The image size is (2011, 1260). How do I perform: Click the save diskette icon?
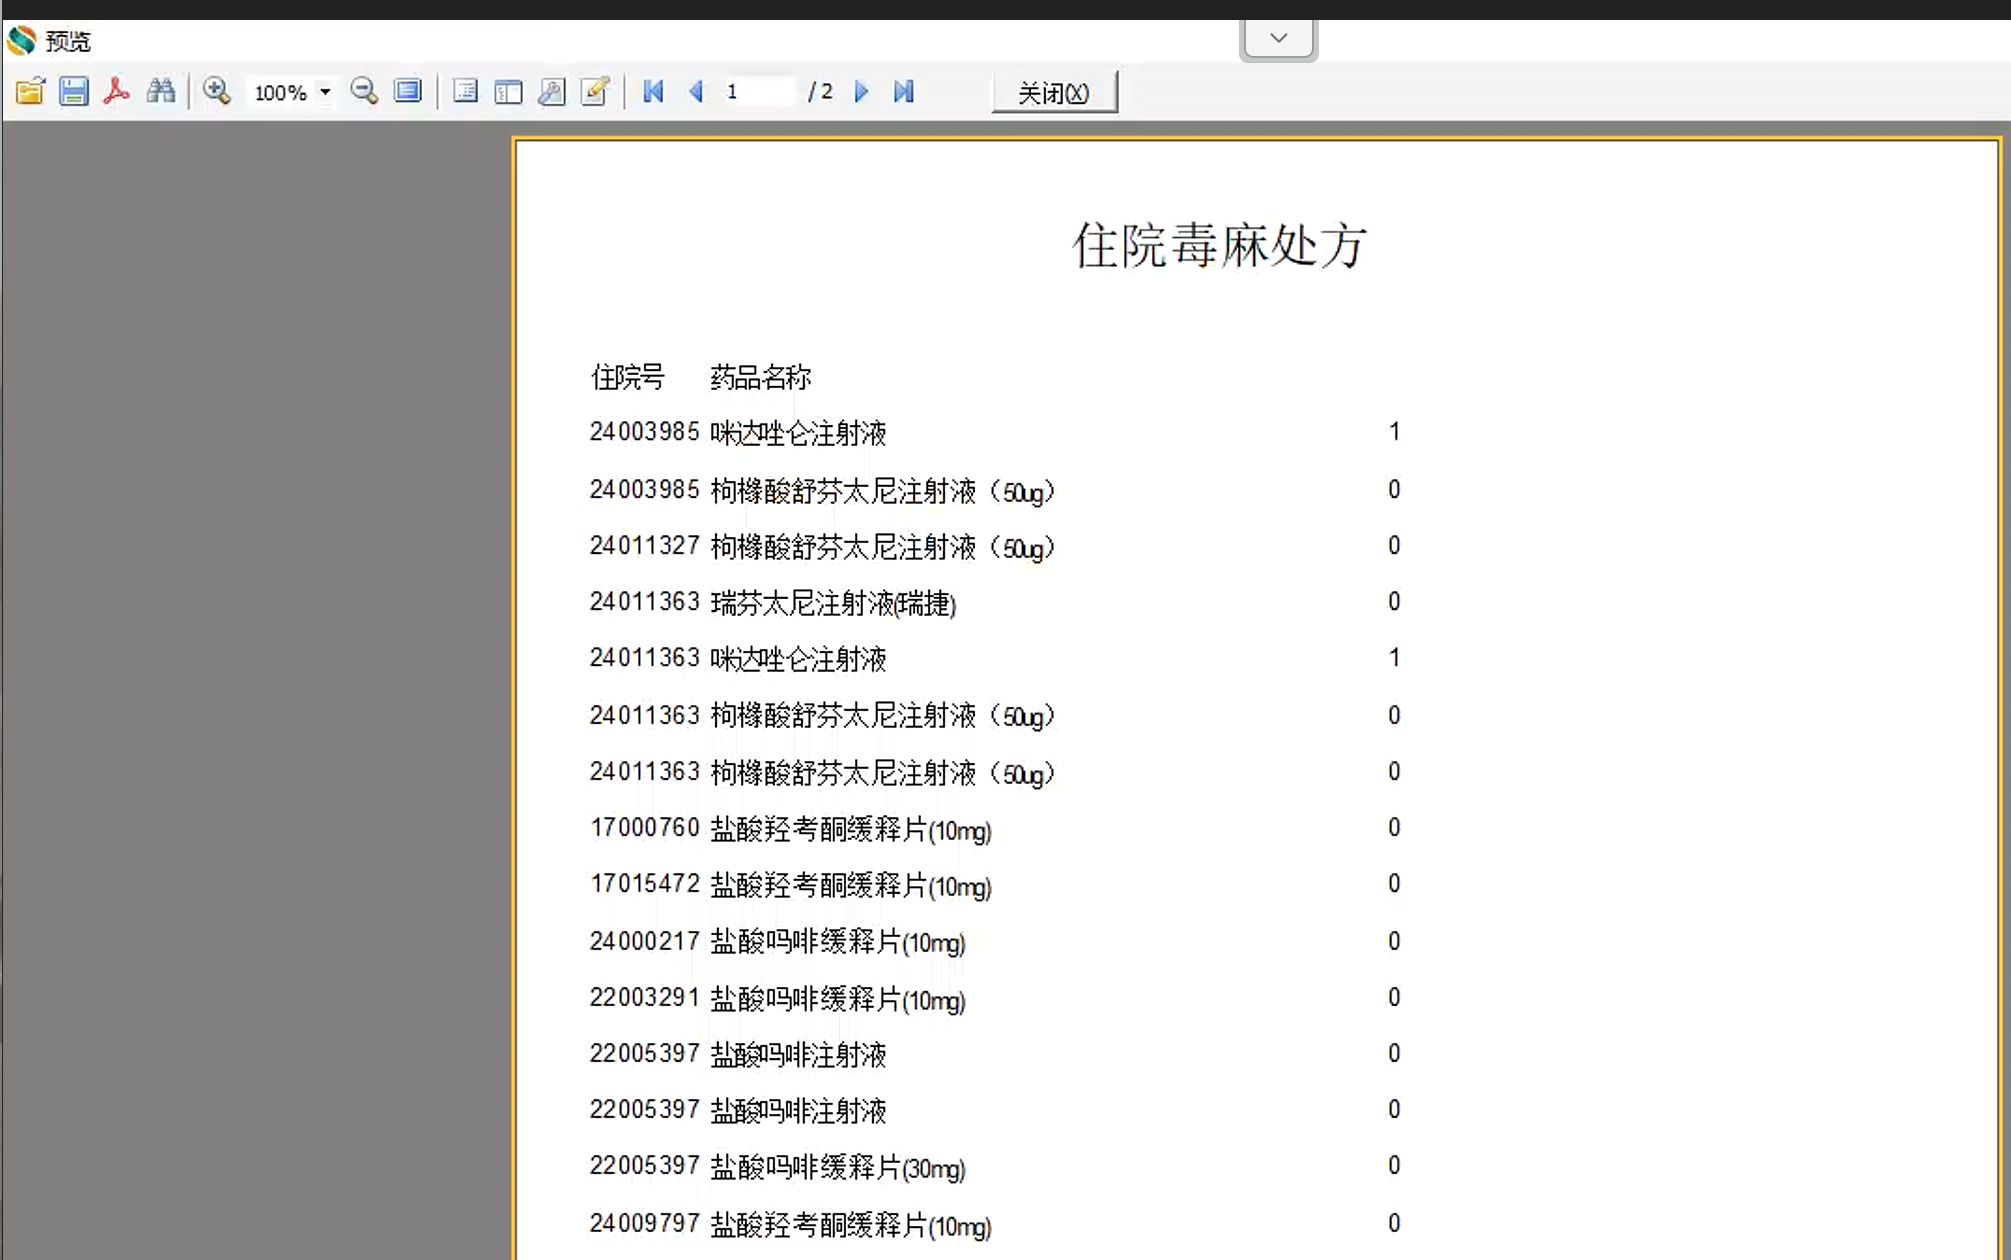pyautogui.click(x=74, y=92)
